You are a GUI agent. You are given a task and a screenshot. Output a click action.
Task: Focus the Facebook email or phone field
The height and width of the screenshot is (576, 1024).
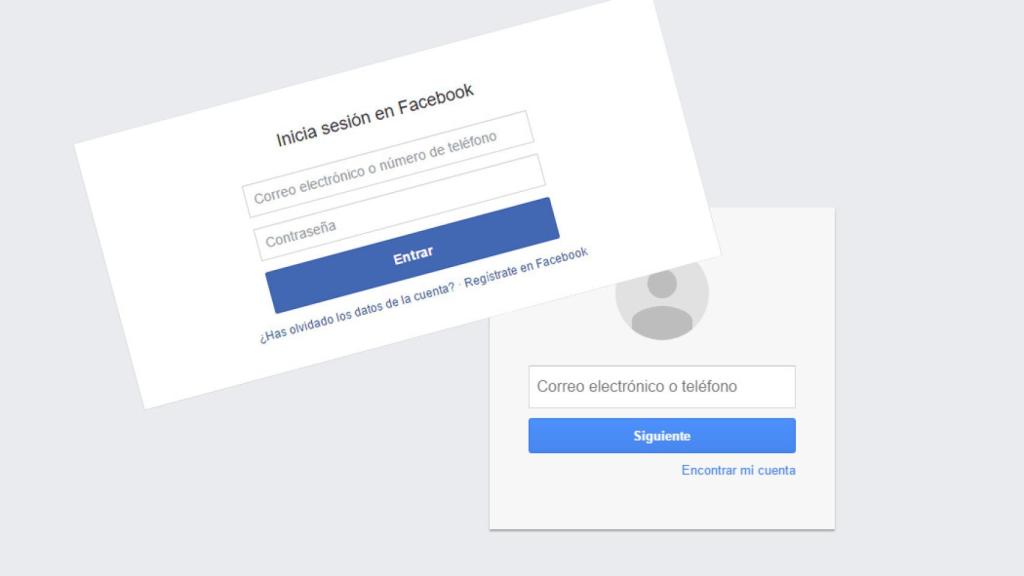pyautogui.click(x=388, y=164)
